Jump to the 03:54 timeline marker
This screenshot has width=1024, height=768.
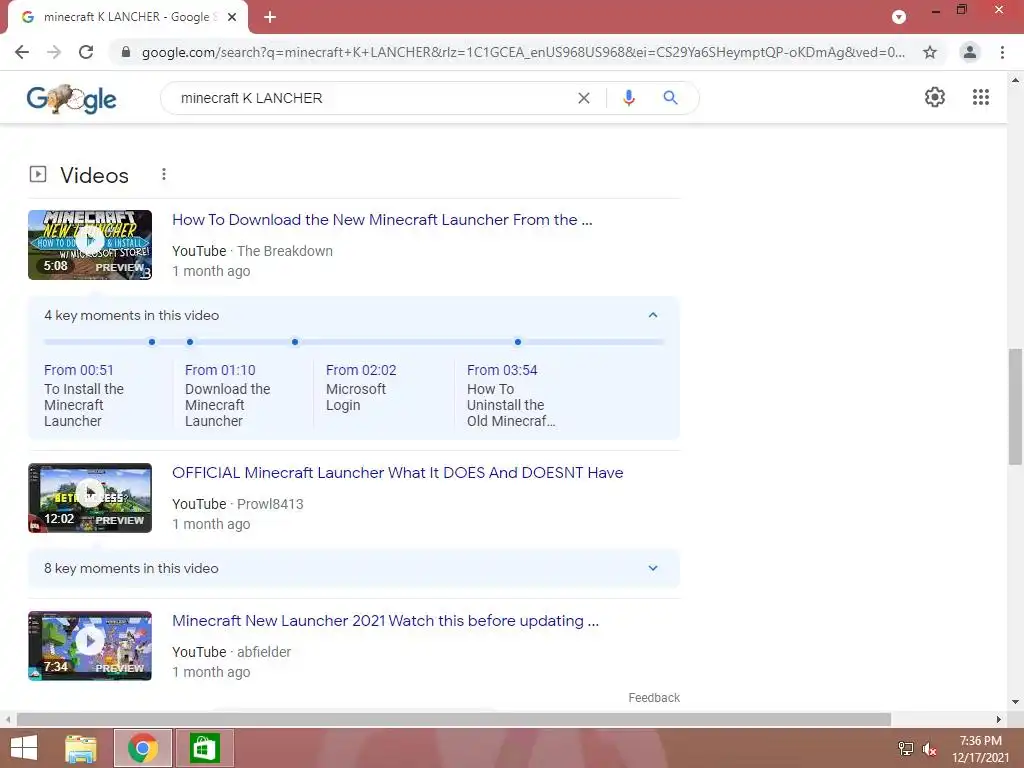click(x=517, y=342)
